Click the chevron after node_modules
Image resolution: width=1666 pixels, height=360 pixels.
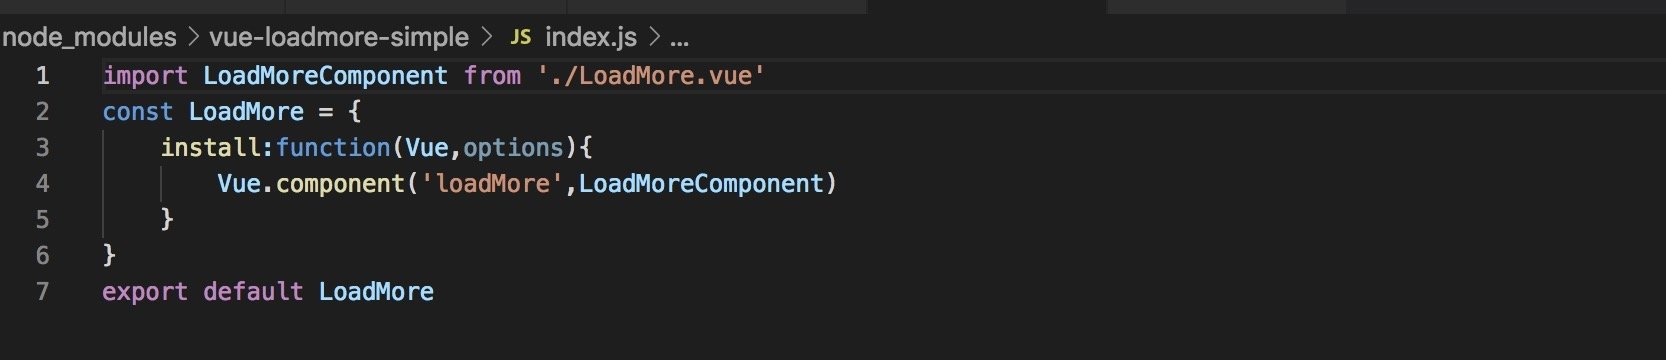[193, 38]
